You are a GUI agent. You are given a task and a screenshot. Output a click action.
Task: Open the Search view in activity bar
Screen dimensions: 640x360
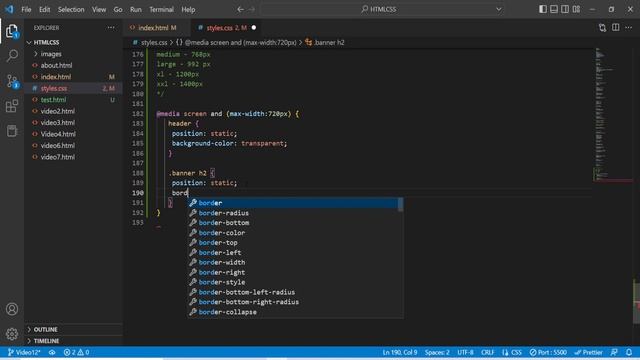tap(12, 56)
